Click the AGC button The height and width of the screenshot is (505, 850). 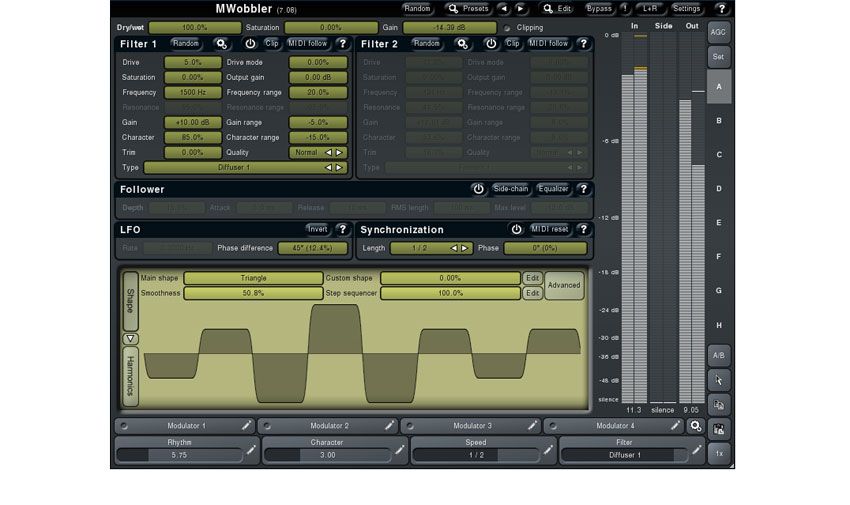[x=719, y=33]
